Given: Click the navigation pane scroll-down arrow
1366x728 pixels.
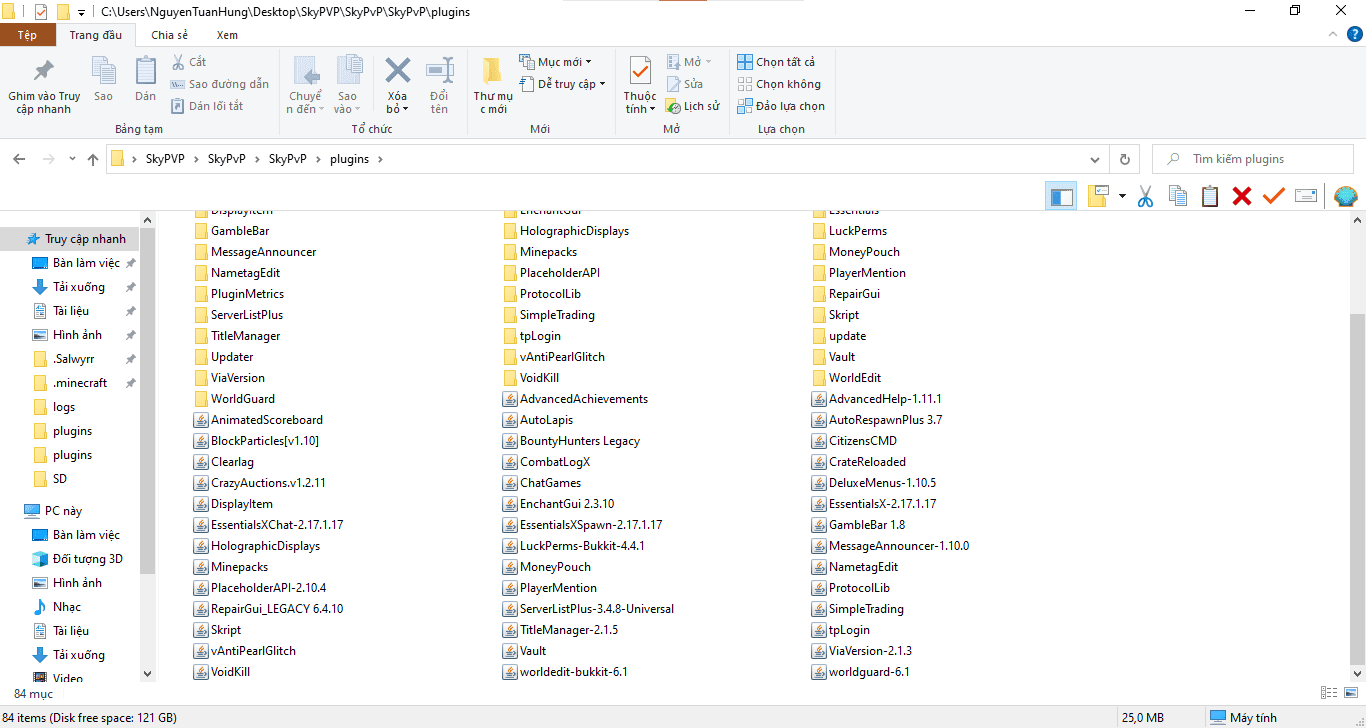Looking at the screenshot, I should (148, 674).
